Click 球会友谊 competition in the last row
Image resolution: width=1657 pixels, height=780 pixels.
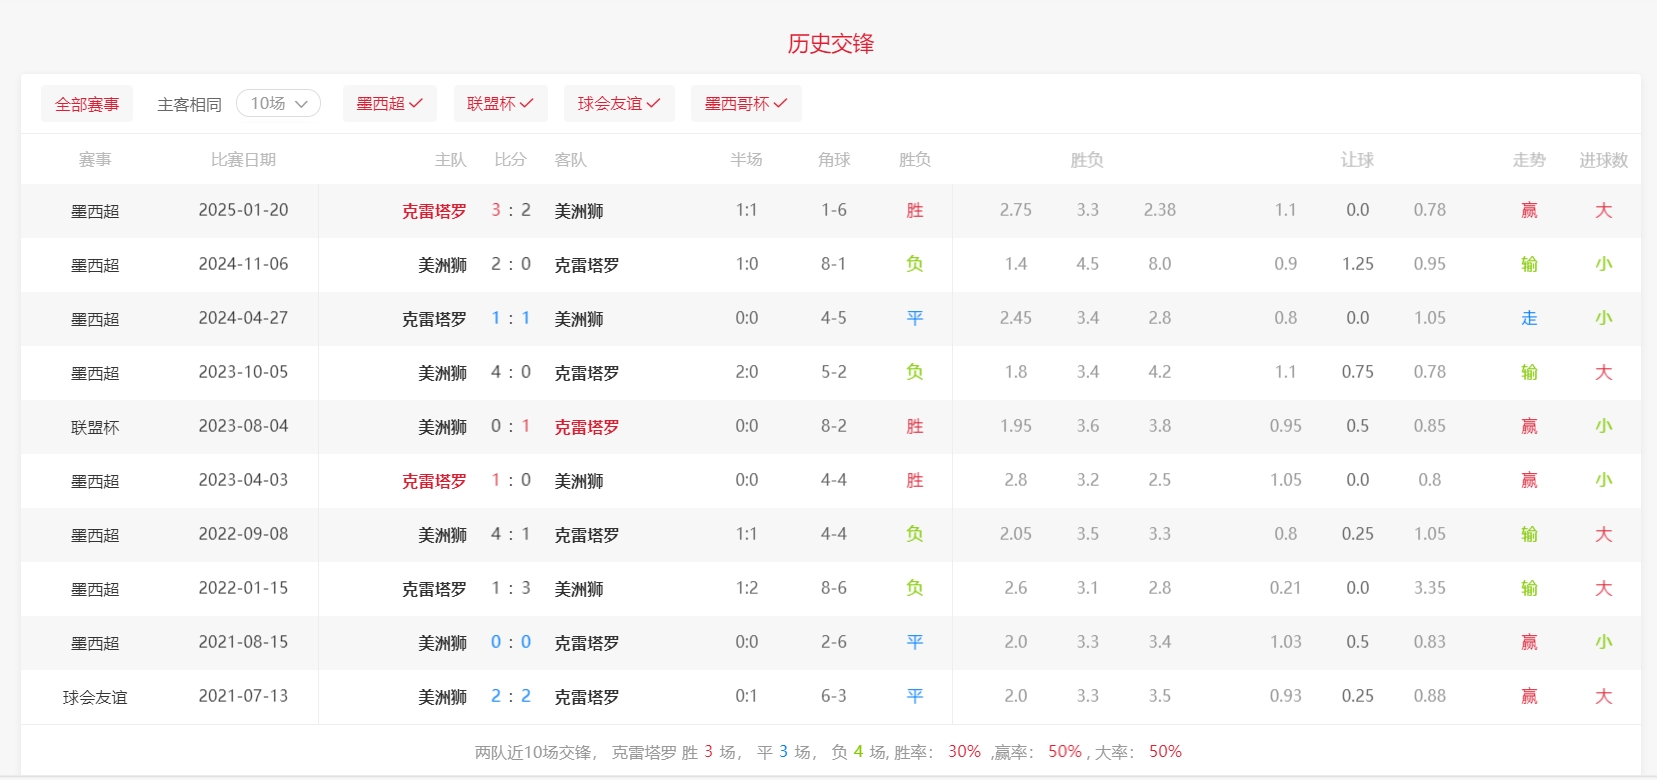pos(95,697)
